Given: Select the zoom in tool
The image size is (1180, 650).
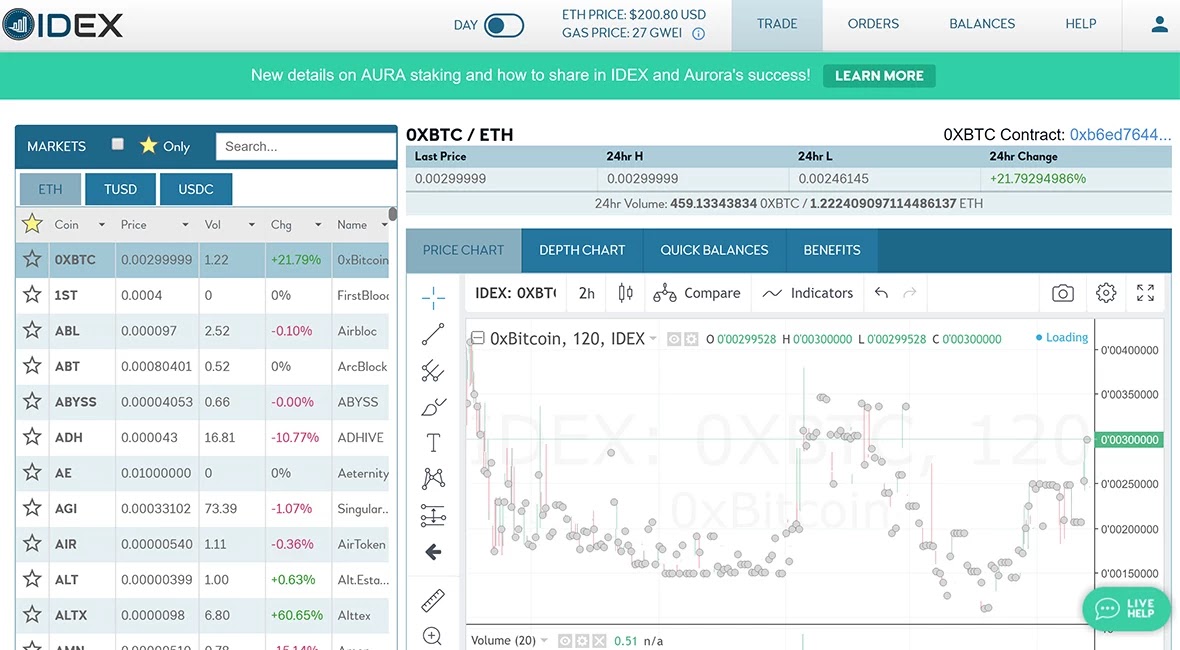Looking at the screenshot, I should pyautogui.click(x=433, y=636).
